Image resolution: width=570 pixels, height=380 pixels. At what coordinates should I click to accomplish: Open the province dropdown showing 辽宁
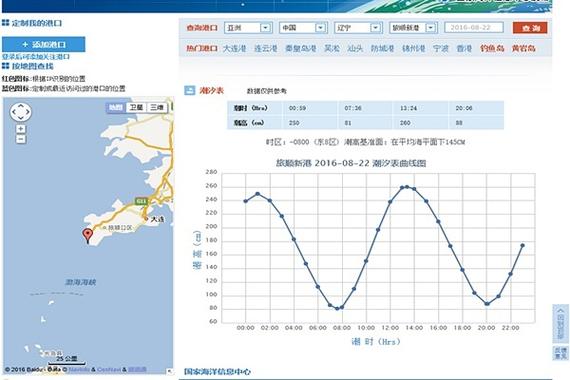click(x=357, y=28)
